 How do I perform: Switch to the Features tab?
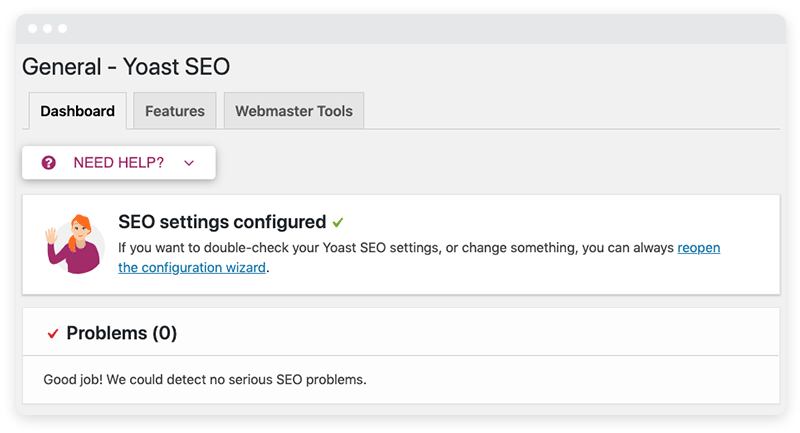click(x=174, y=111)
